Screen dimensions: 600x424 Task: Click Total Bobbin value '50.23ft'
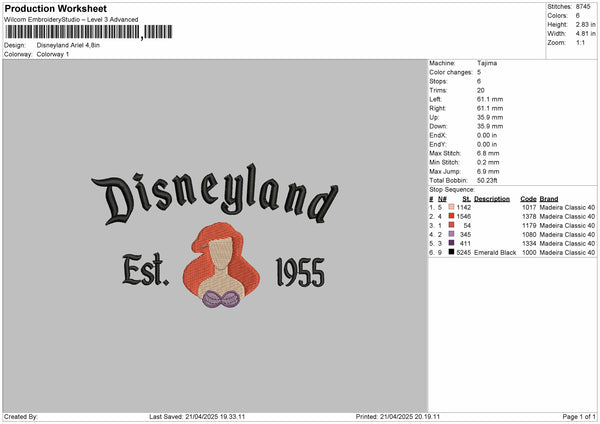click(x=487, y=181)
